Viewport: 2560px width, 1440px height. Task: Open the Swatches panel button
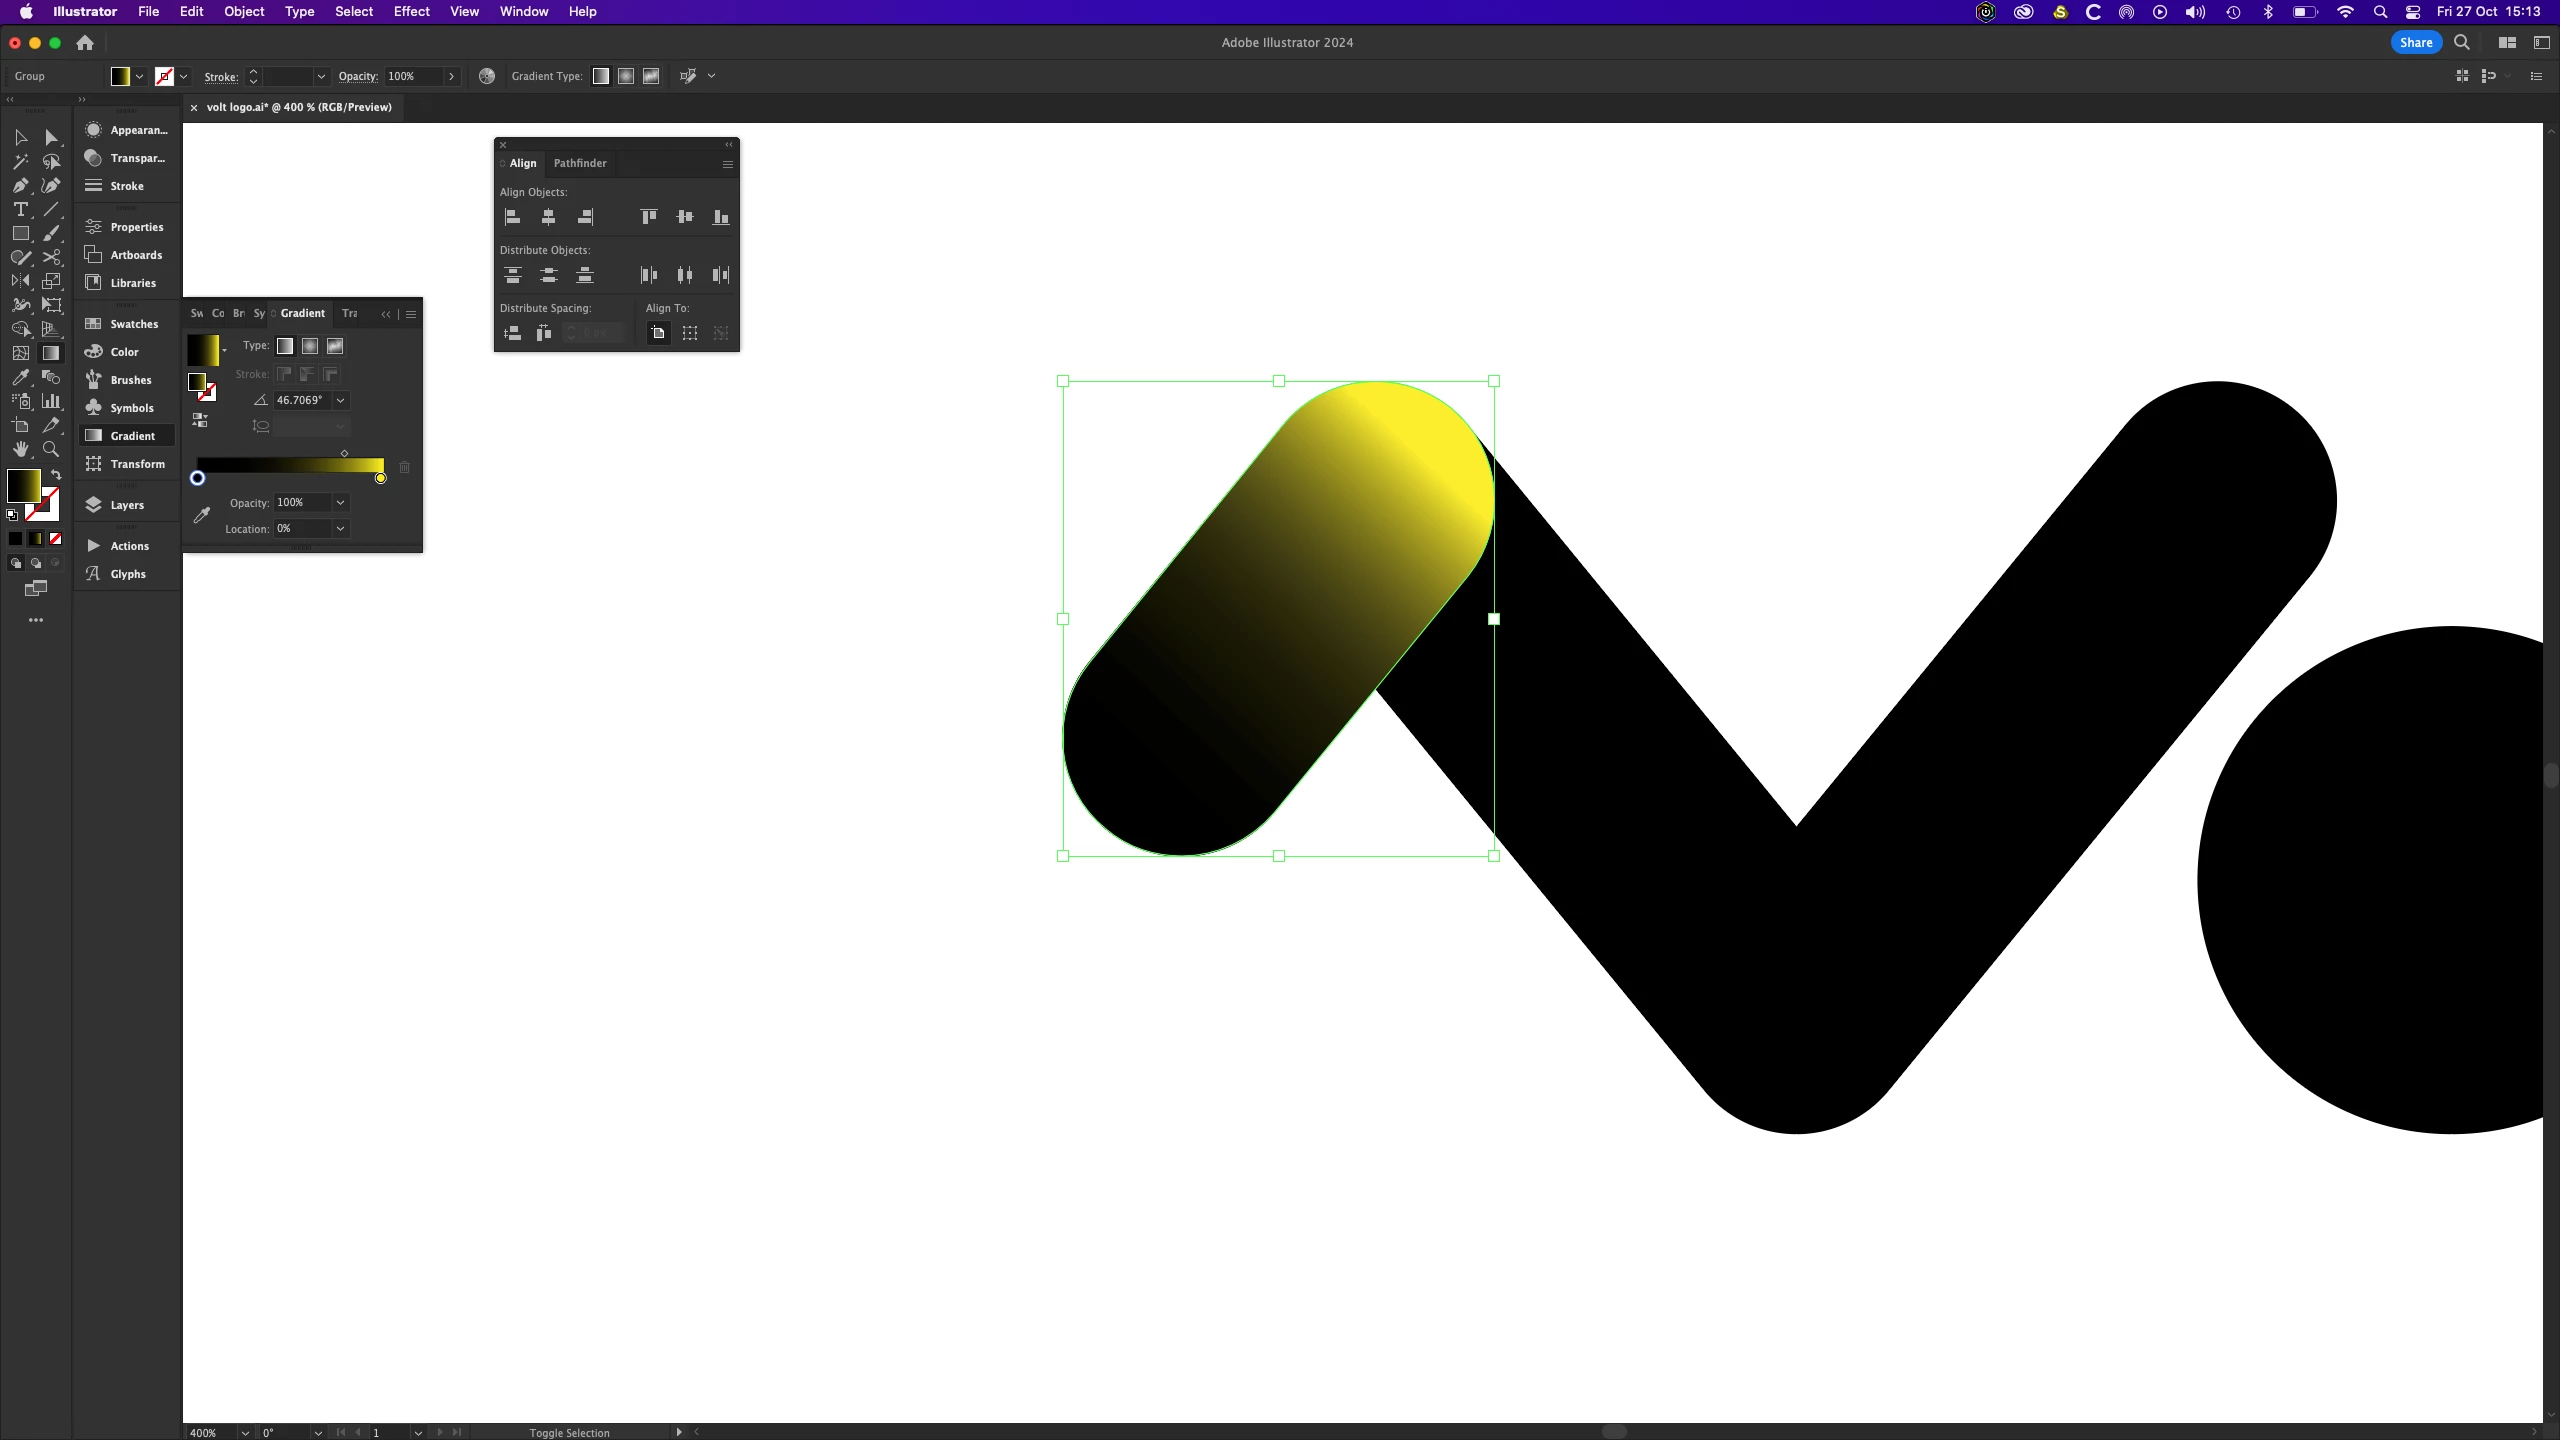coord(134,324)
